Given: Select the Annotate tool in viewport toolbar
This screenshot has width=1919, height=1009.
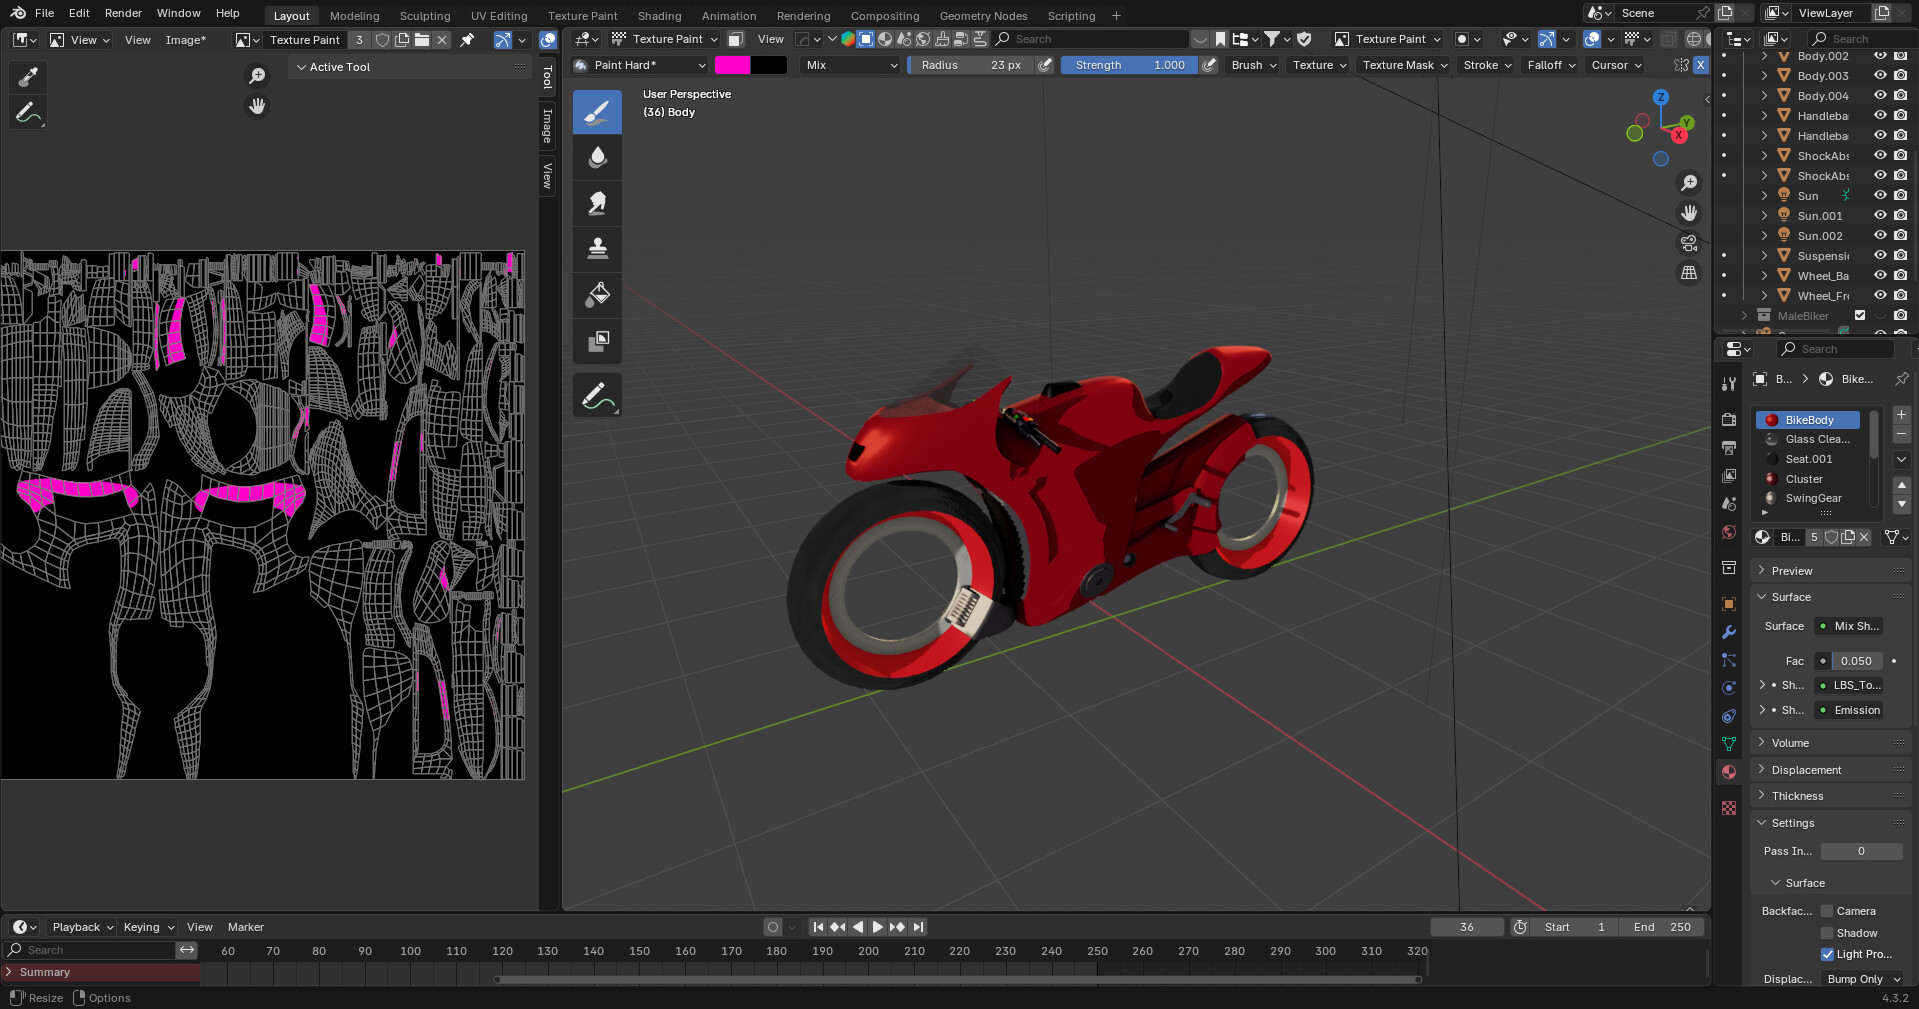Looking at the screenshot, I should coord(597,396).
